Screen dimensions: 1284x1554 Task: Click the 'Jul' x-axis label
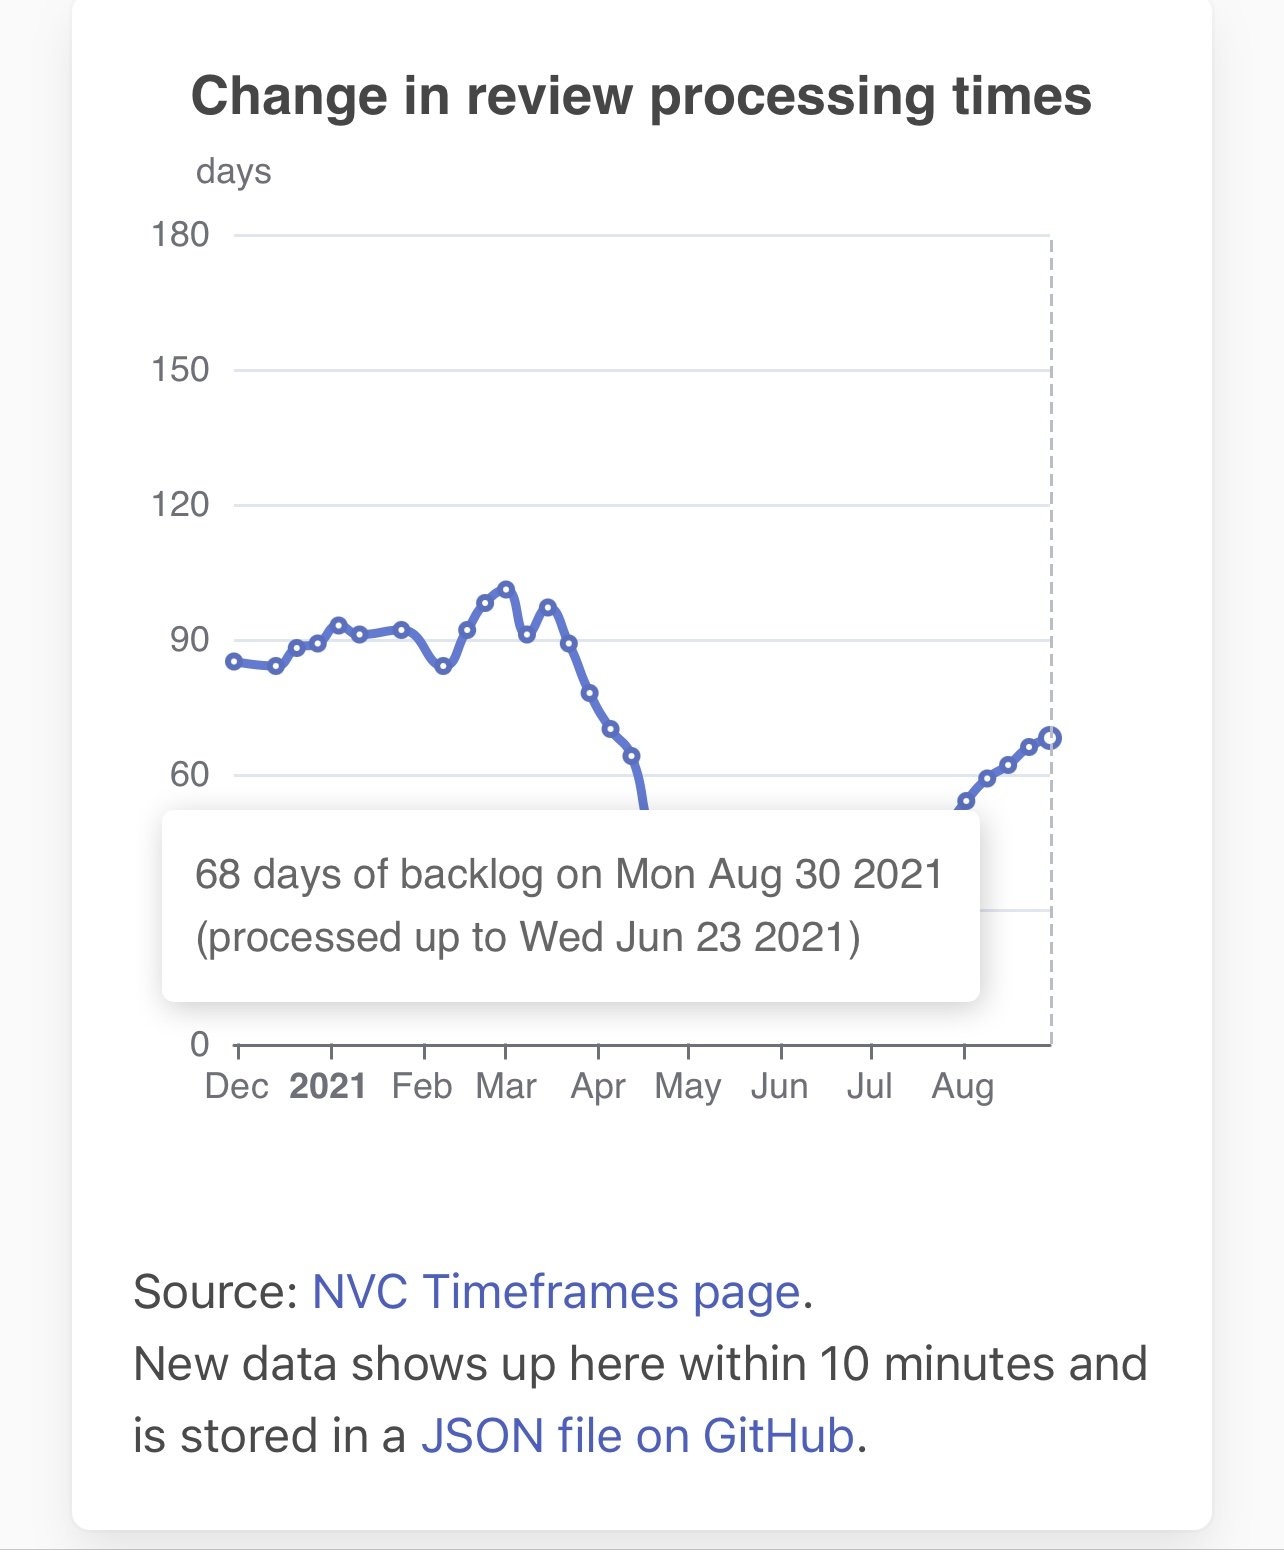(870, 1086)
